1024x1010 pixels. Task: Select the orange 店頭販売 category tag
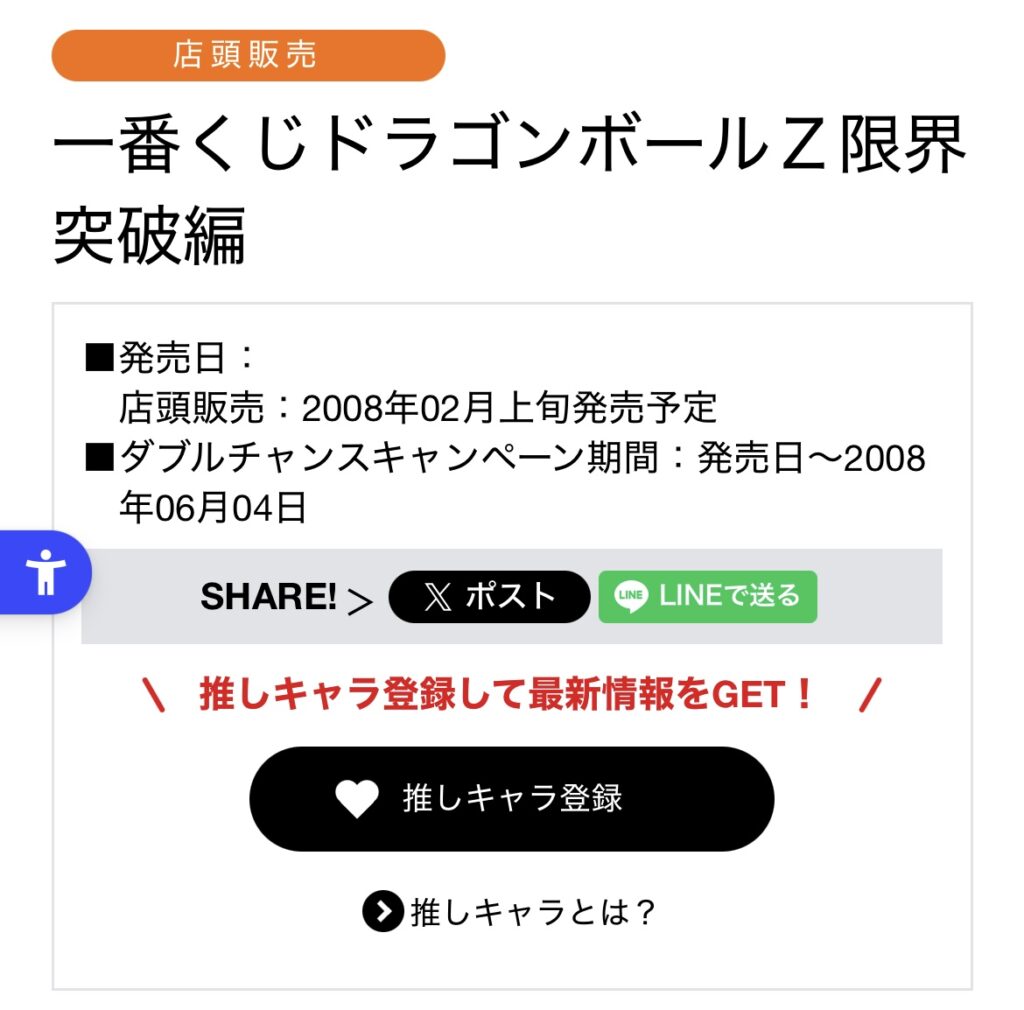tap(248, 55)
